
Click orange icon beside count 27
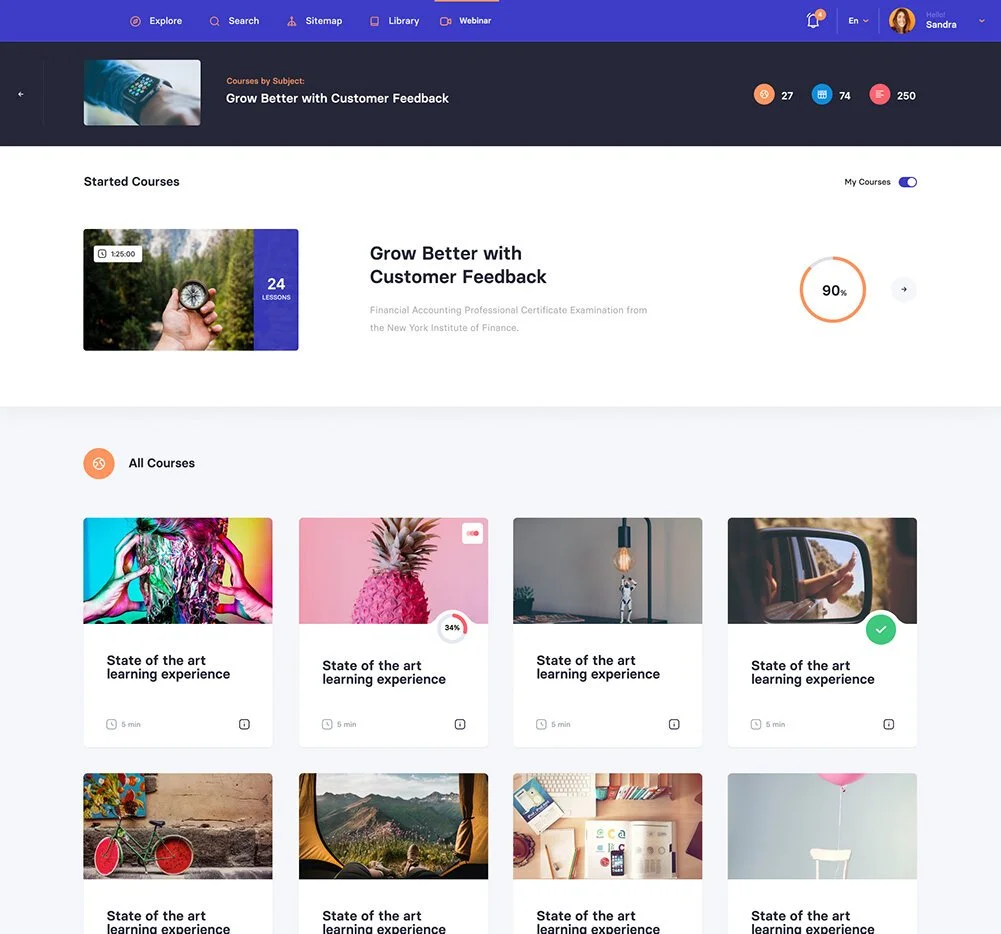click(764, 94)
